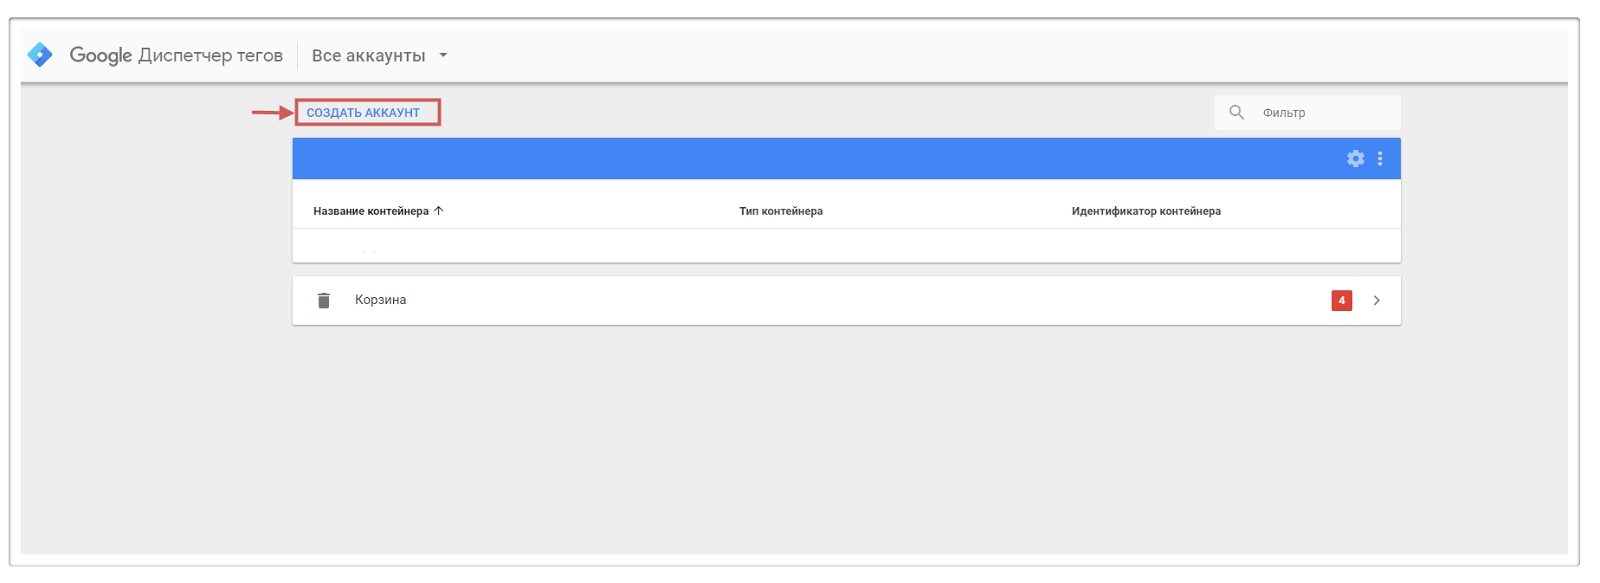Expand the trash row with right chevron
Screen dimensions: 1600x583
pos(1377,300)
